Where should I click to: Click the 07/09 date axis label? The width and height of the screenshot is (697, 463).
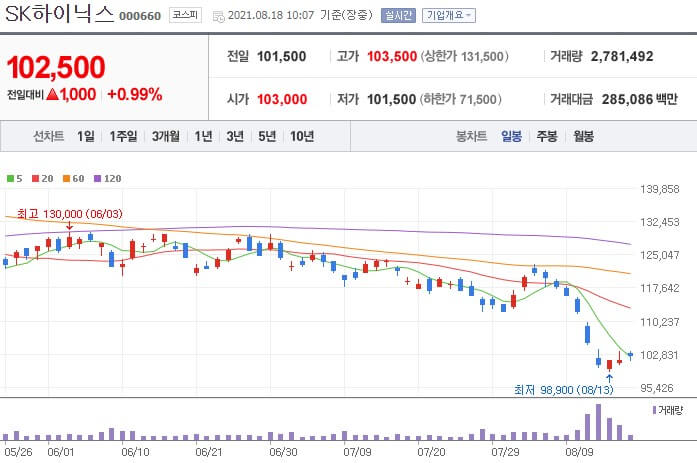357,452
